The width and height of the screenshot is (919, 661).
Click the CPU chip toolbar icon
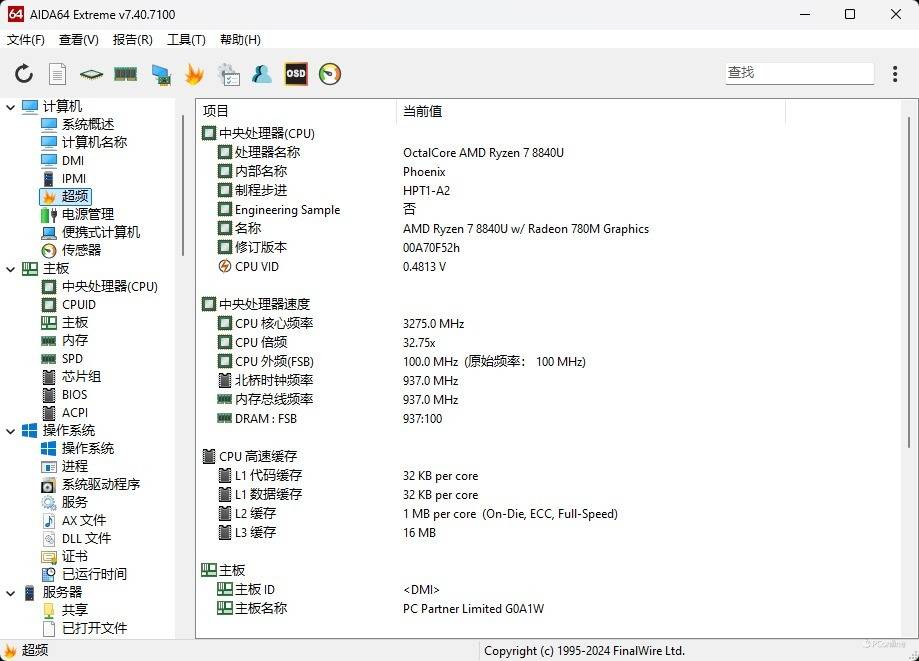click(91, 74)
